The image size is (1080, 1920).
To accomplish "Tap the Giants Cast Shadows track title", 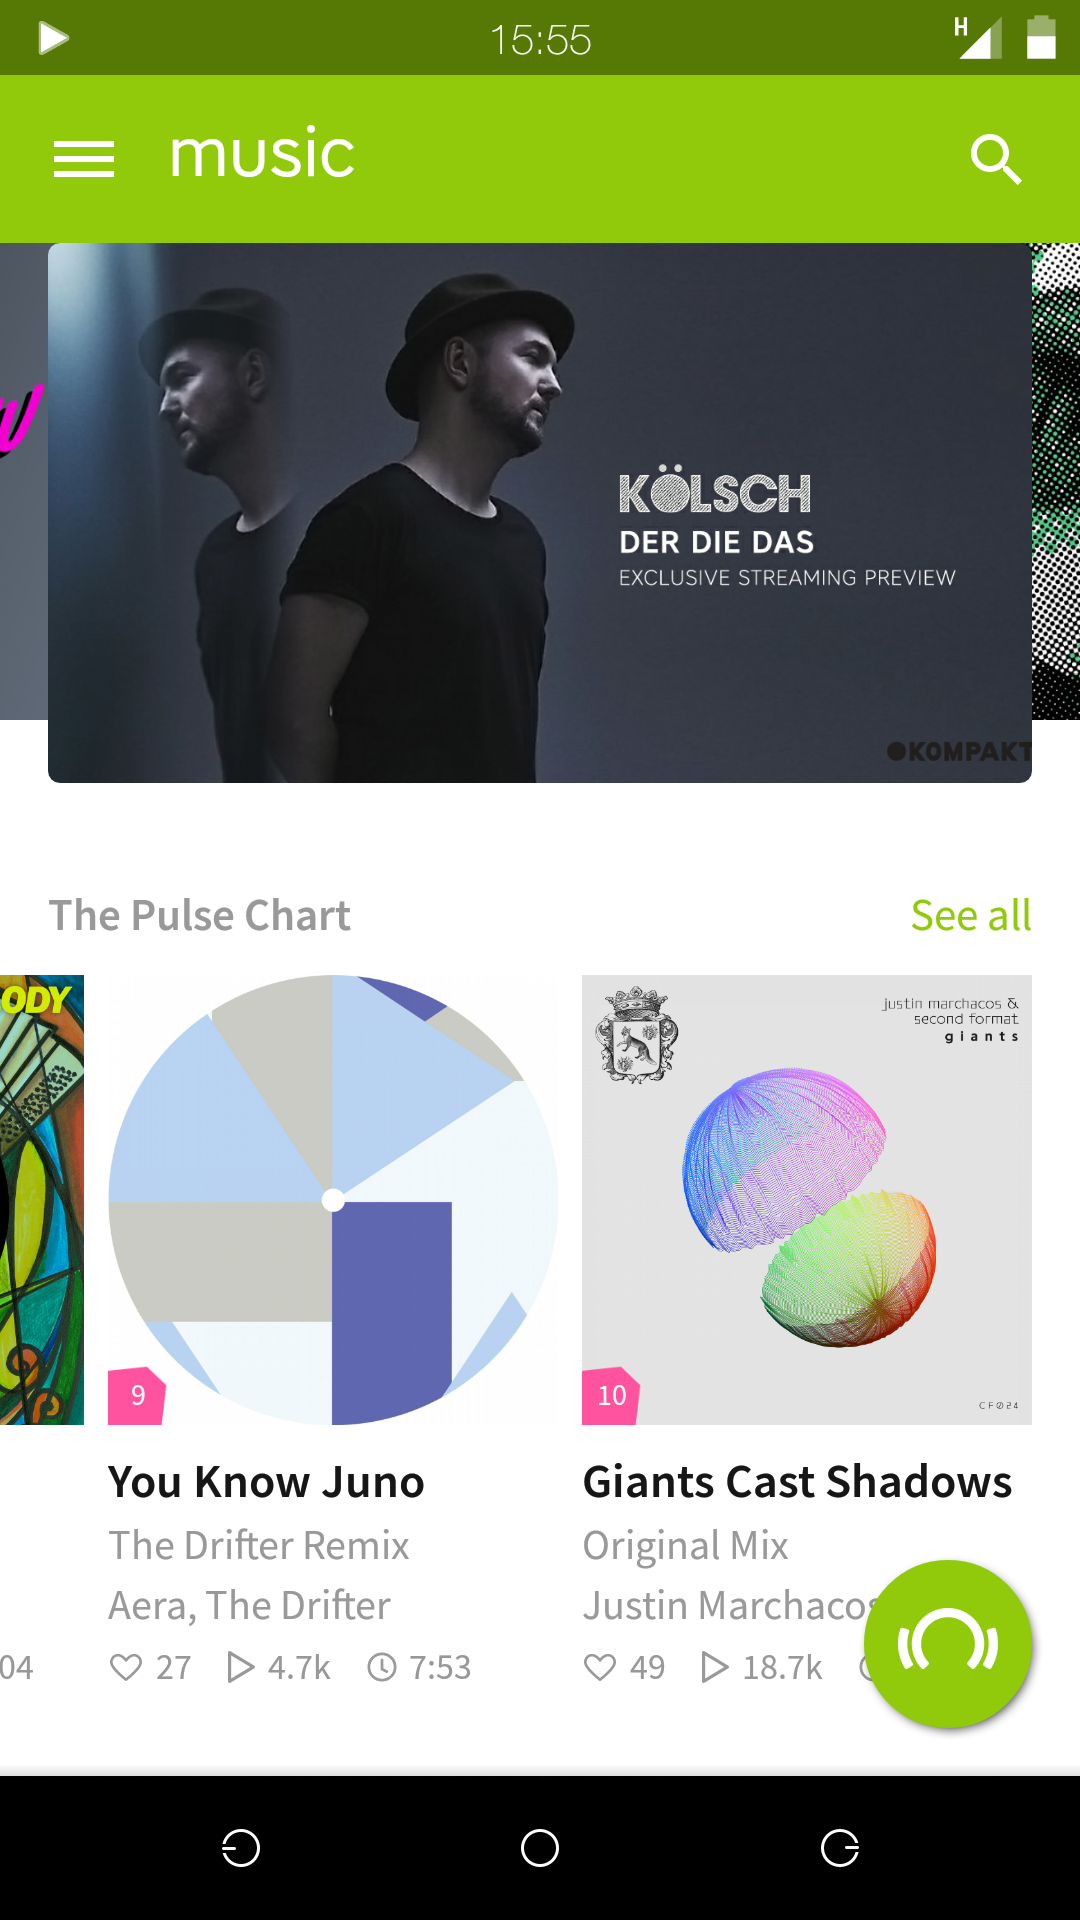I will point(798,1482).
